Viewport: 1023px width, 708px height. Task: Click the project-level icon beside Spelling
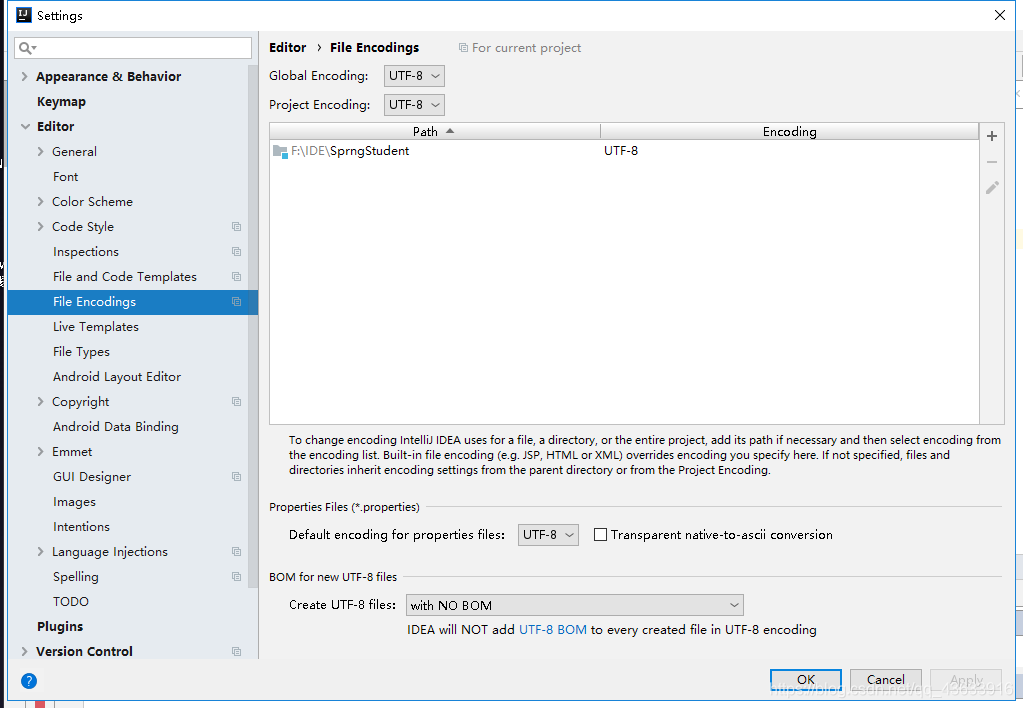coord(236,576)
